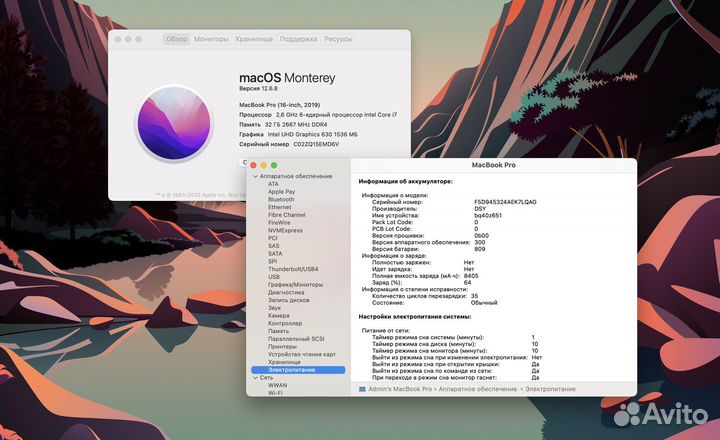
Task: Maximize System Information with green button
Action: (274, 165)
